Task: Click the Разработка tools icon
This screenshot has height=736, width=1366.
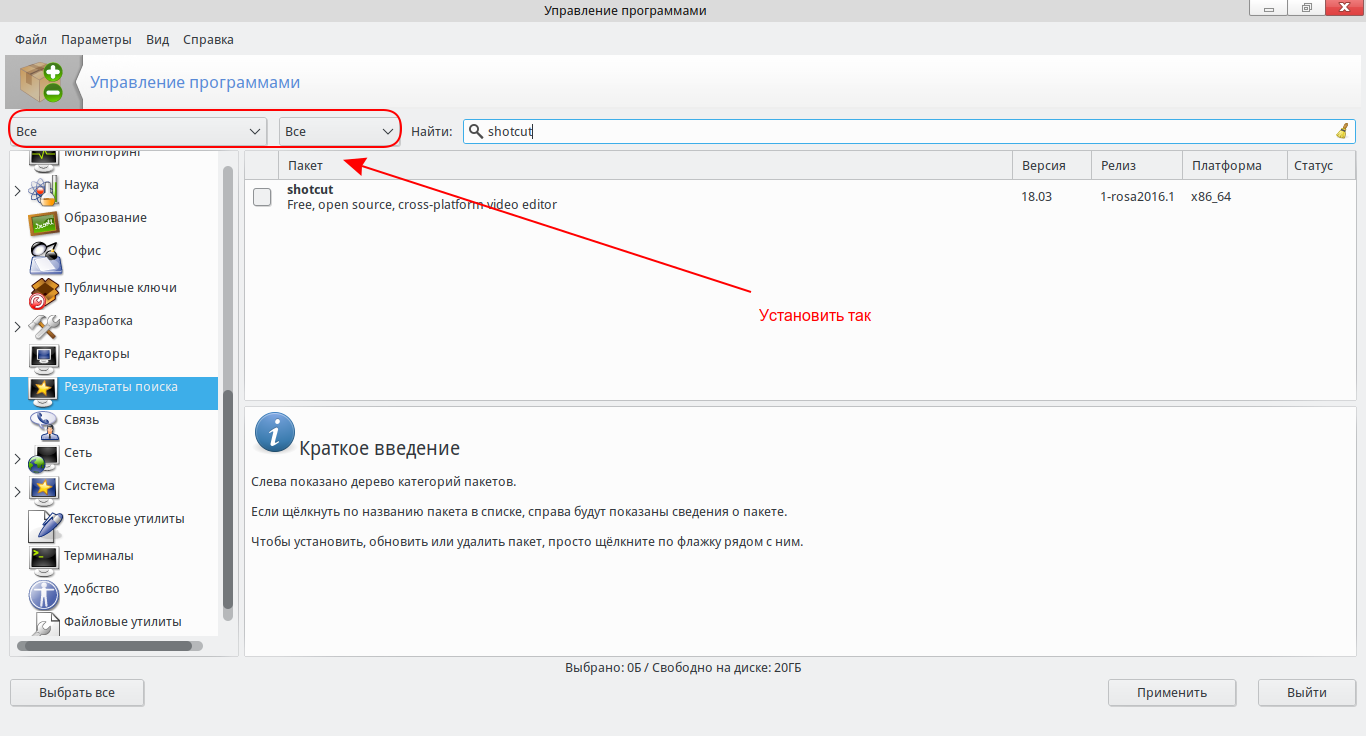Action: click(43, 324)
